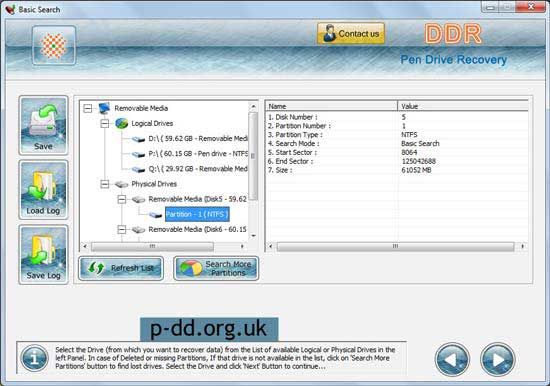
Task: Collapse the Removable Media root node
Action: tap(88, 108)
